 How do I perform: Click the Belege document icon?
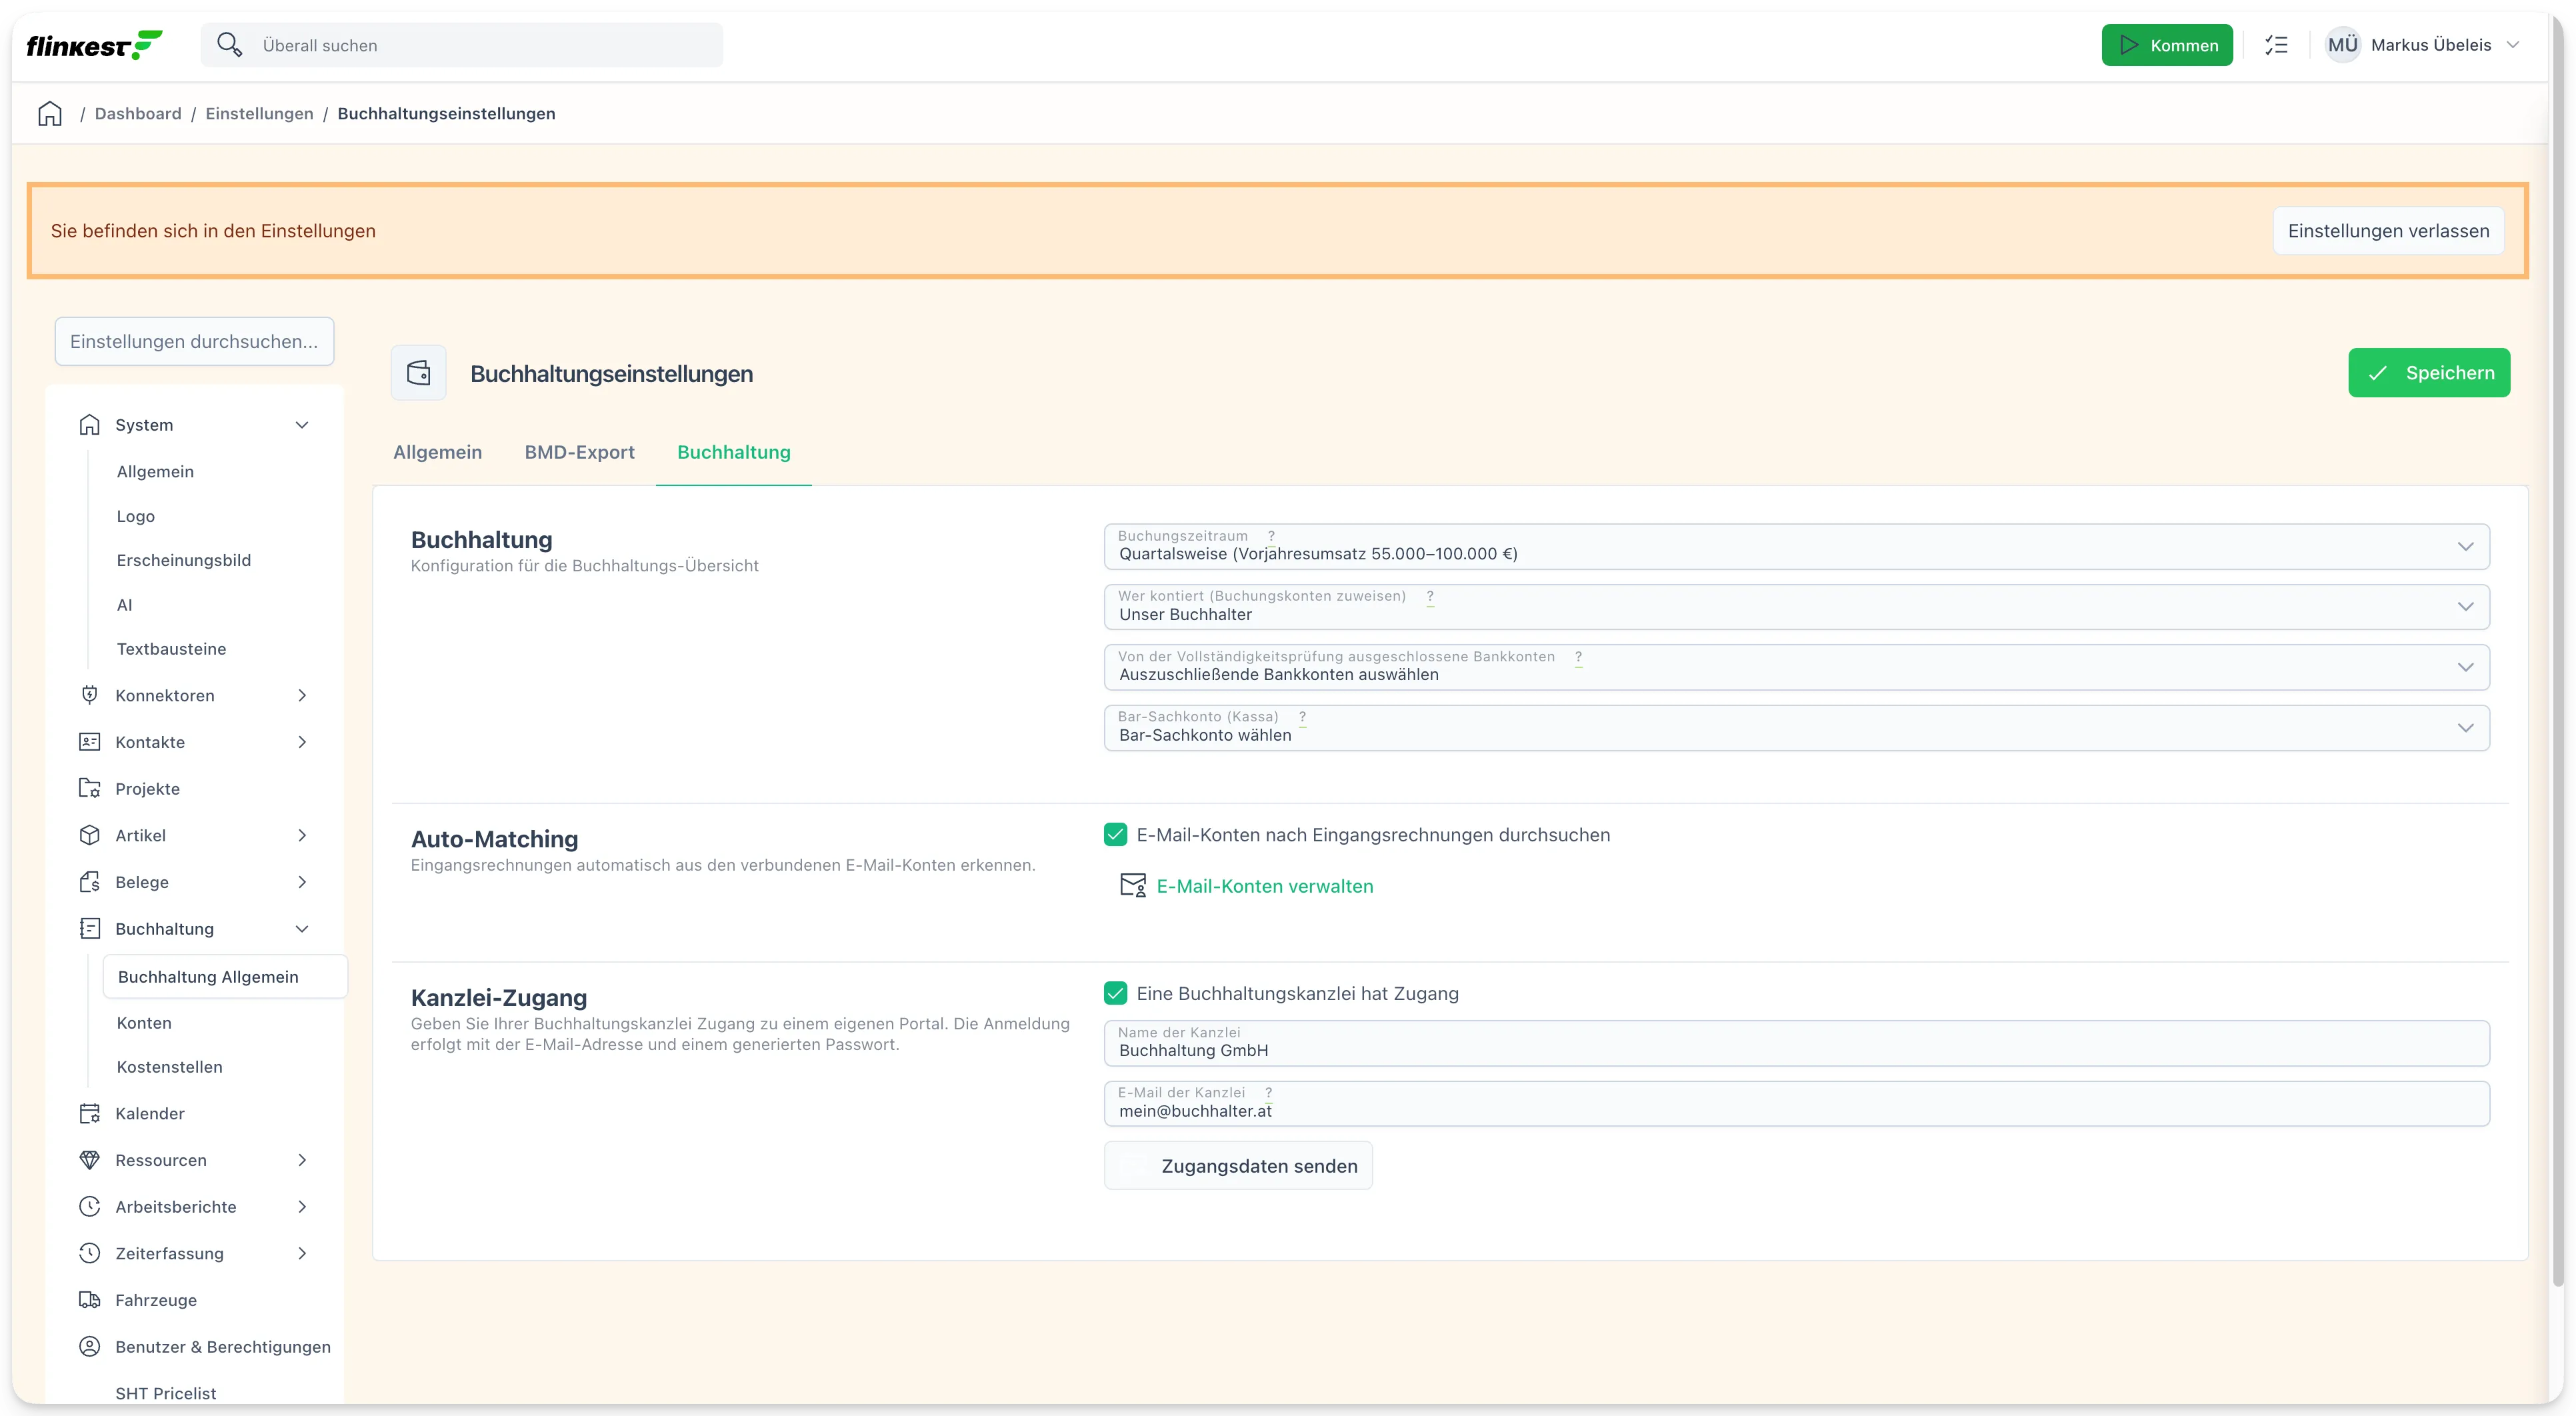click(x=90, y=882)
